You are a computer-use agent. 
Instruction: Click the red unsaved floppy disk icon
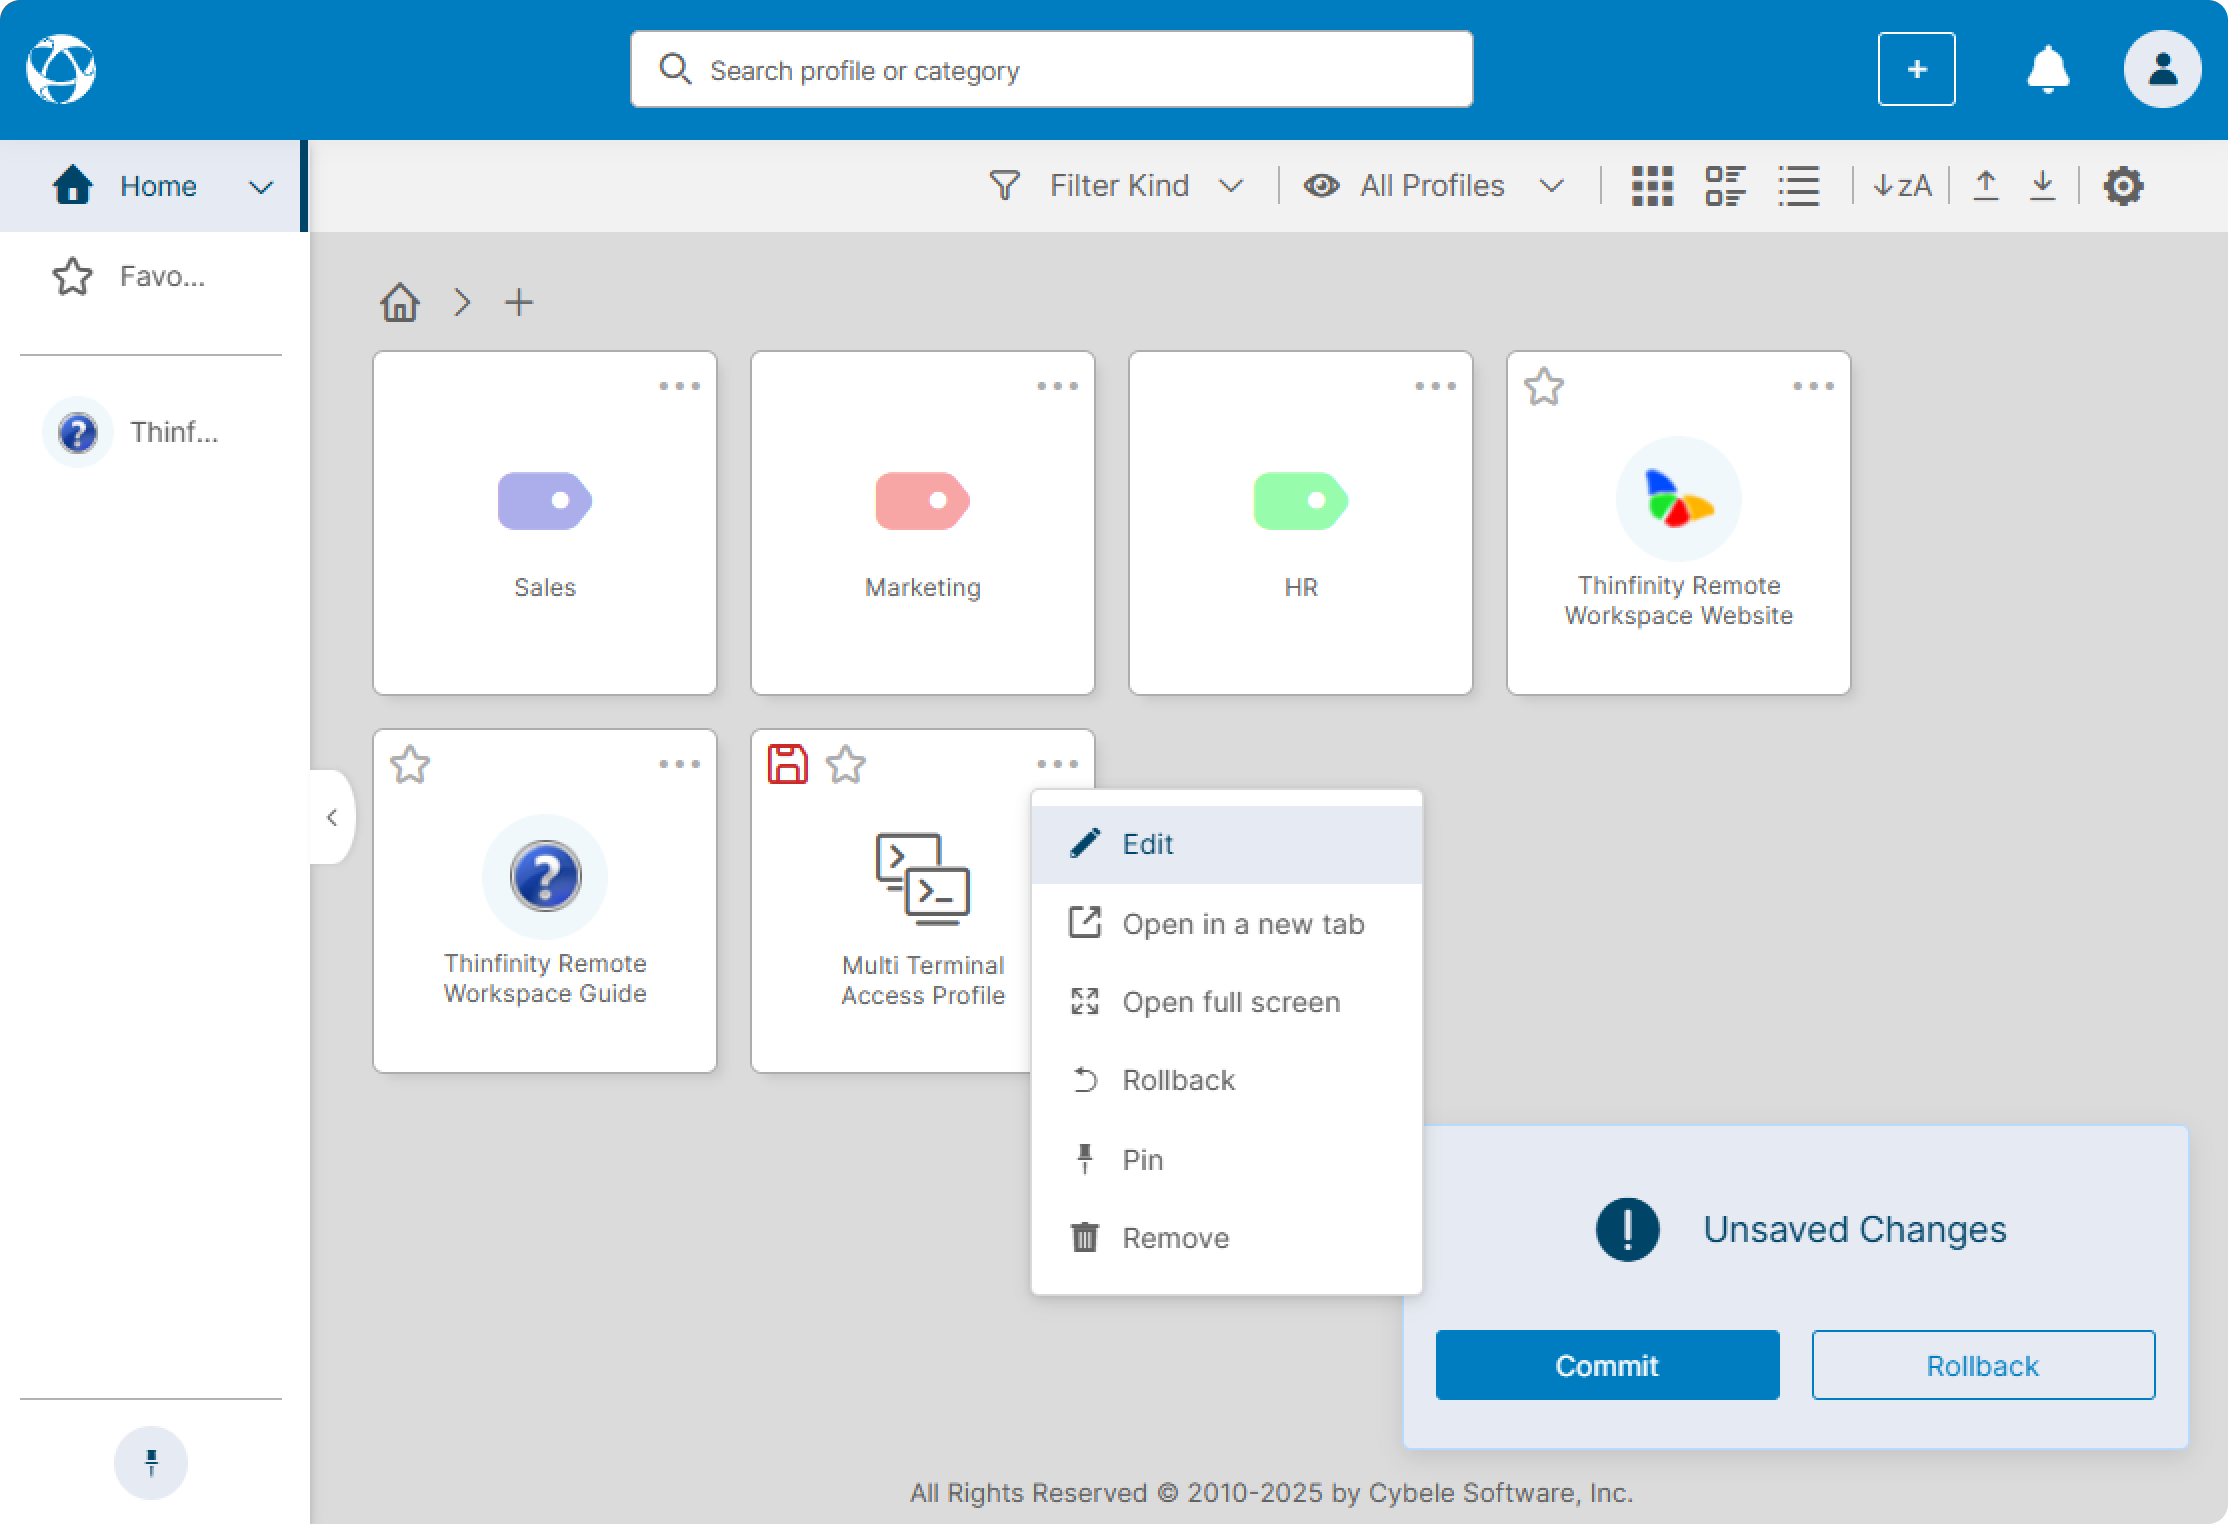[787, 764]
